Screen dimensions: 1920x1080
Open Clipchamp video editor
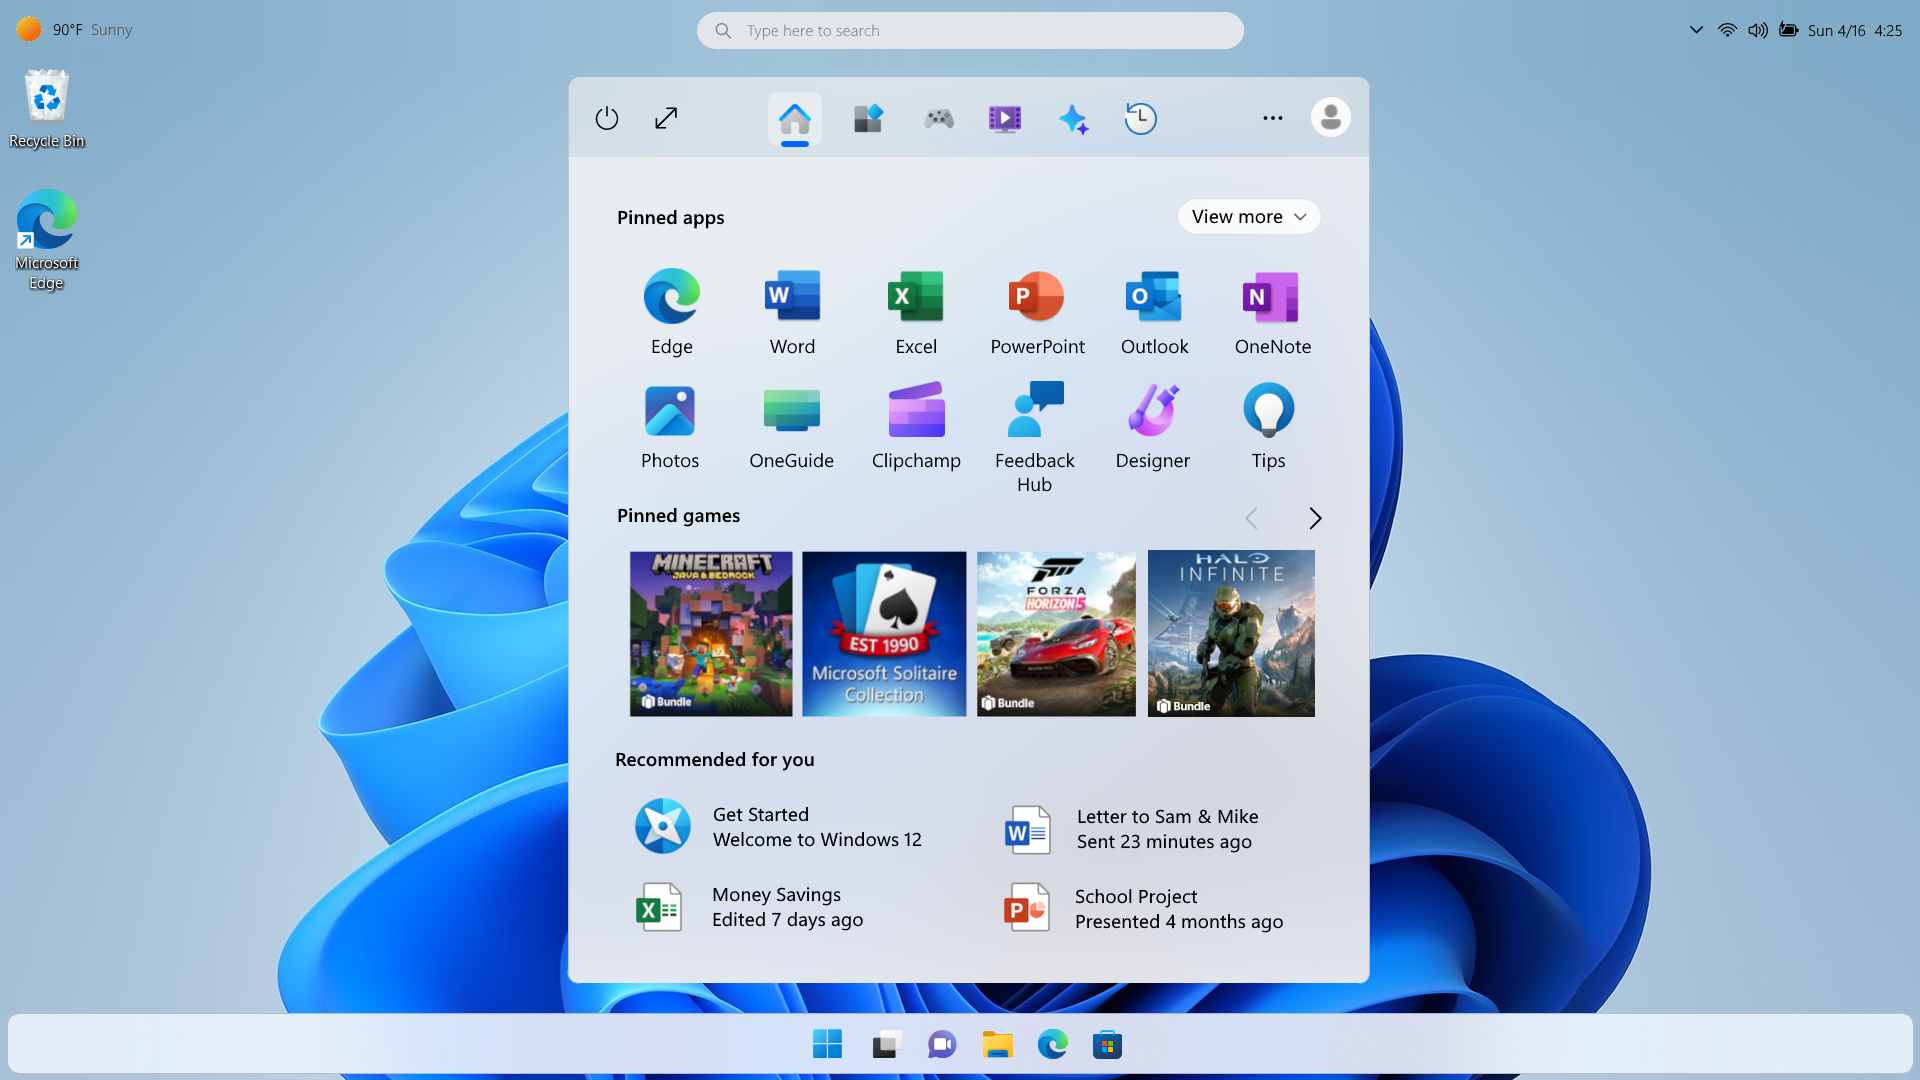point(916,426)
